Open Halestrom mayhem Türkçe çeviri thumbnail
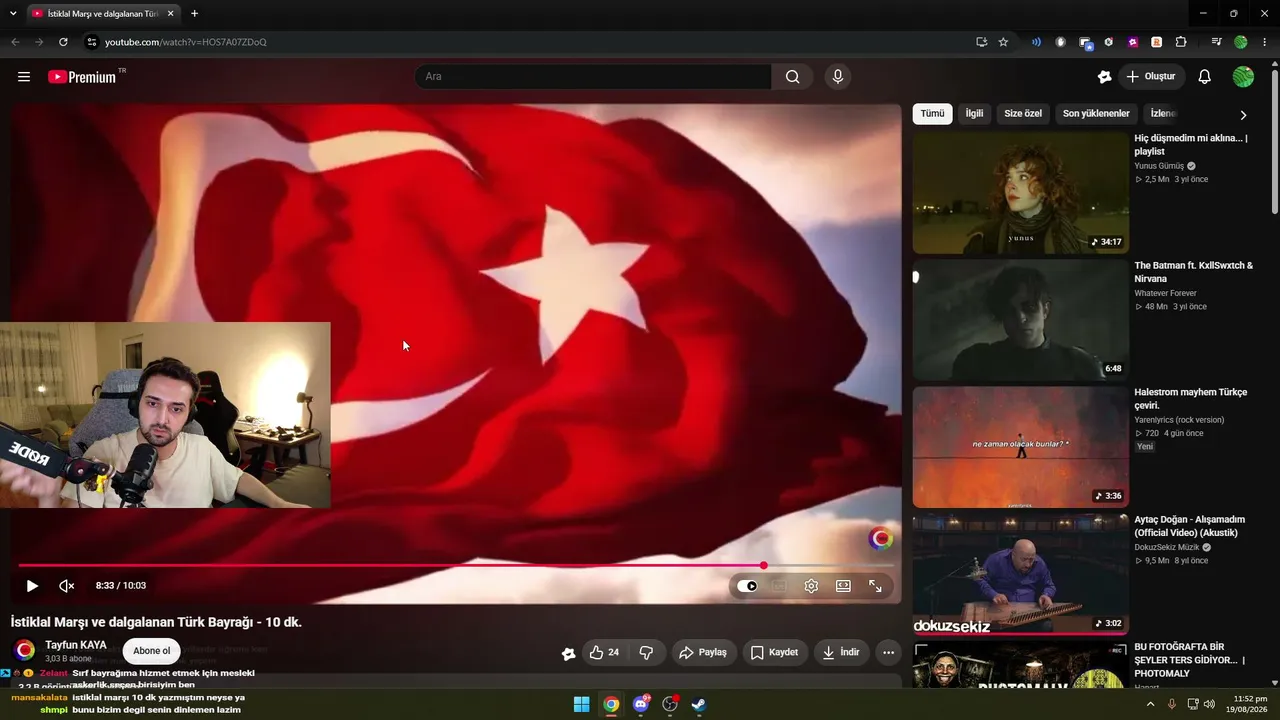 coord(1020,447)
